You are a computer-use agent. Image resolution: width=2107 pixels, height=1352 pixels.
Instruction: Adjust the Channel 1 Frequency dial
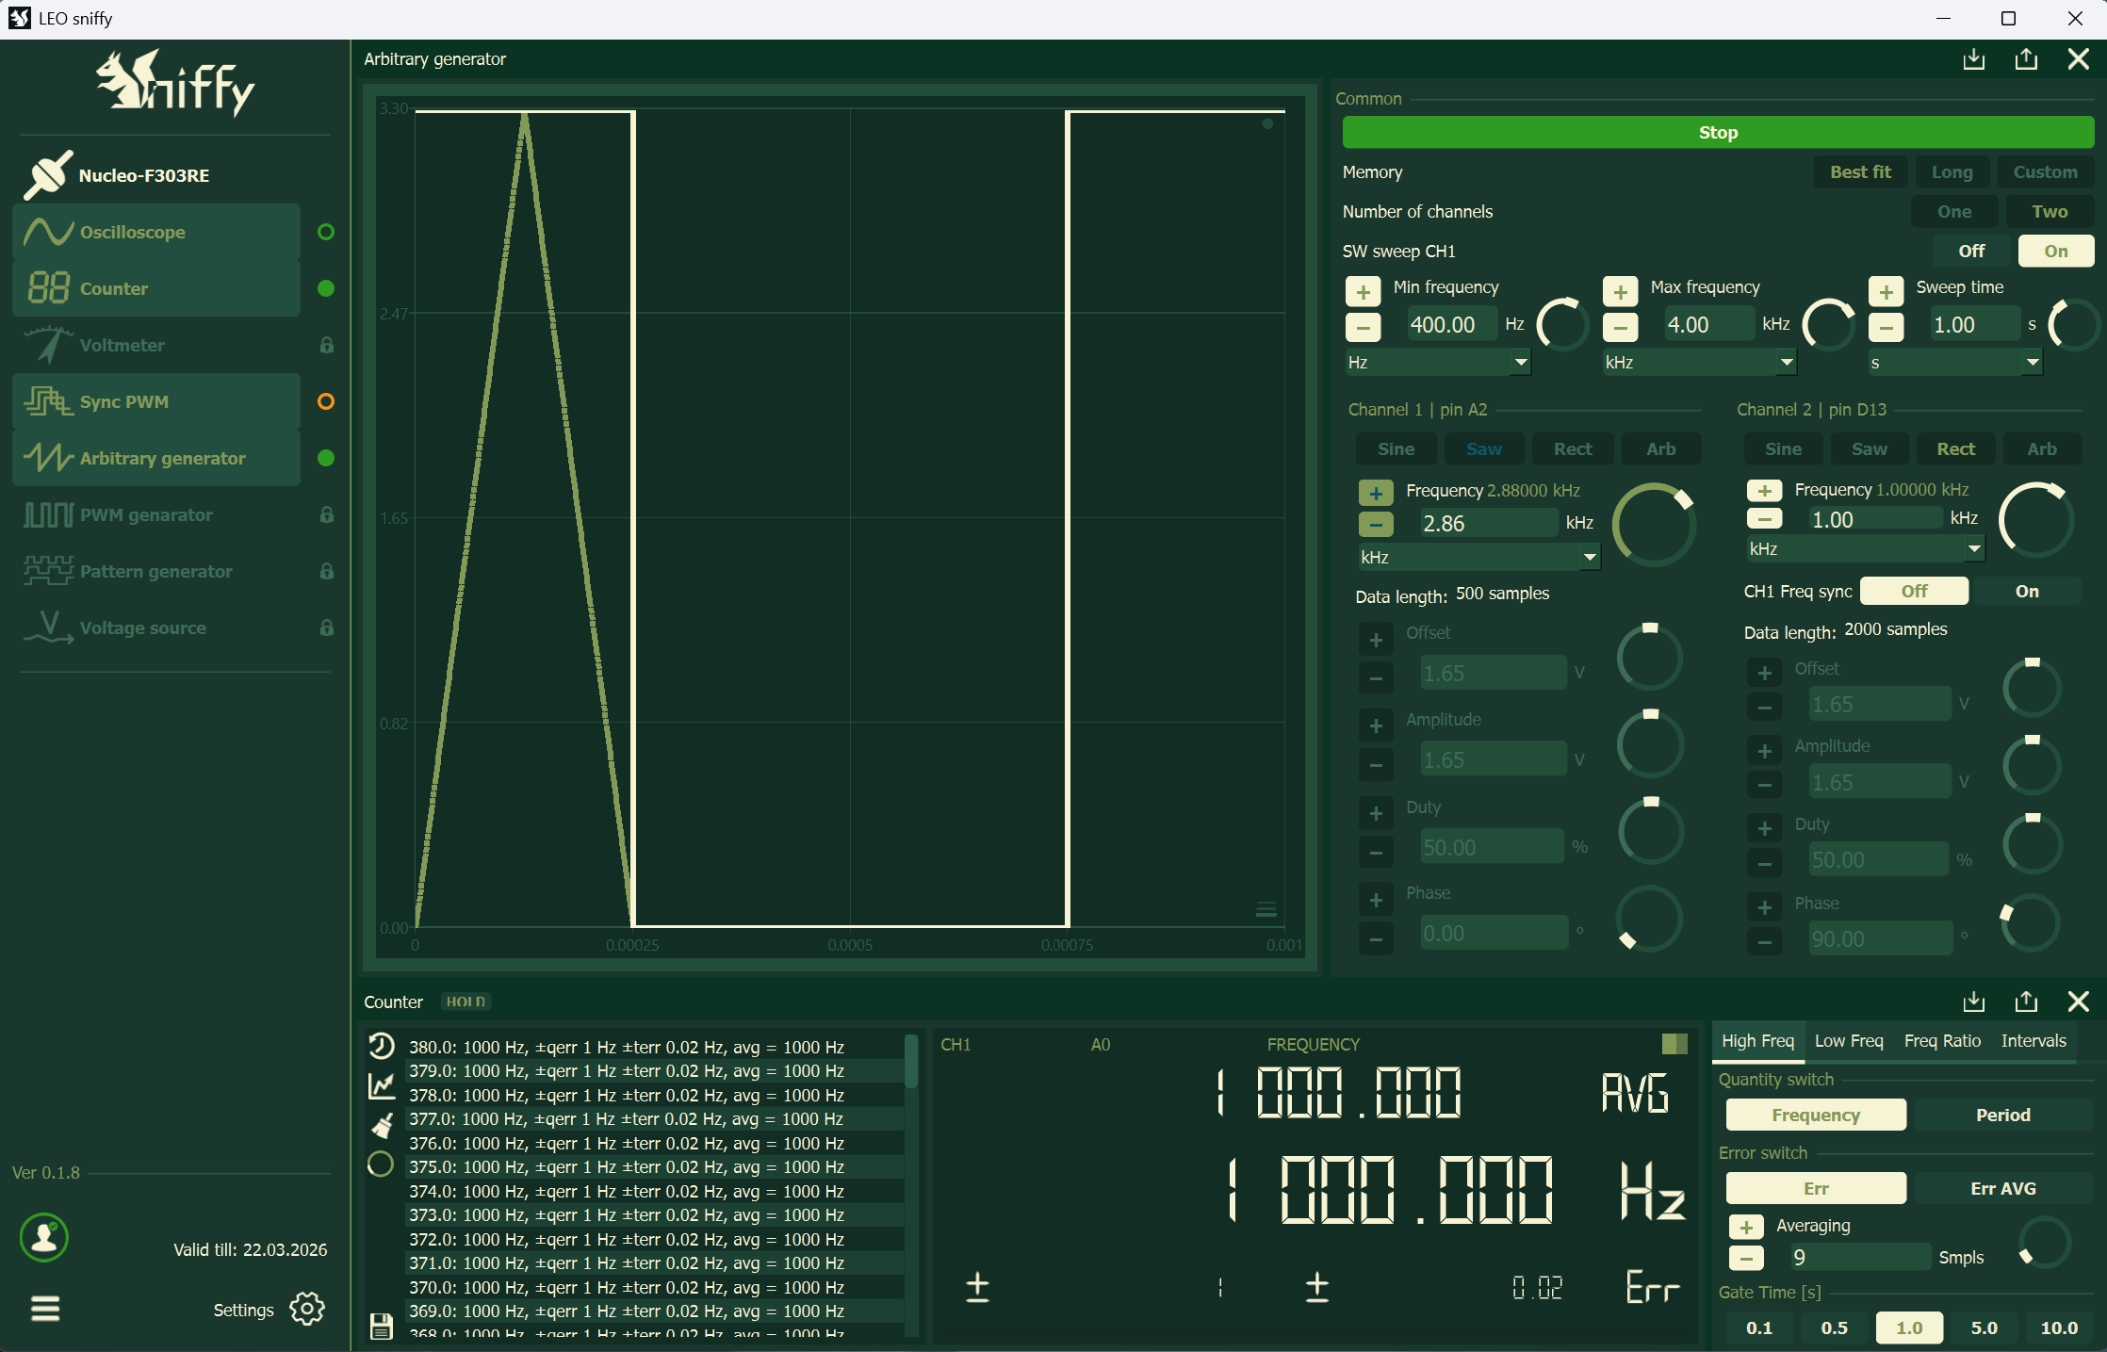click(x=1653, y=524)
